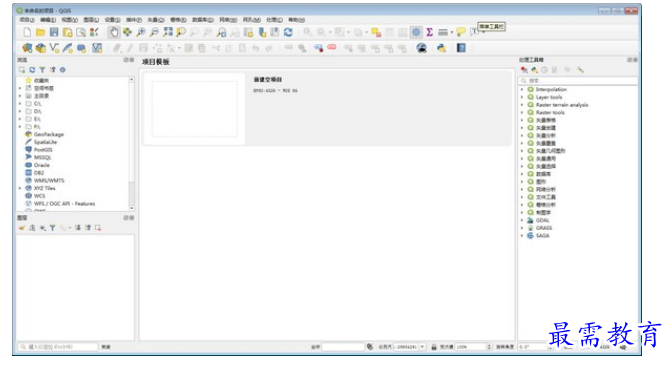This screenshot has width=670, height=366.
Task: Select the Zoom Out magnifier tool
Action: [x=154, y=32]
